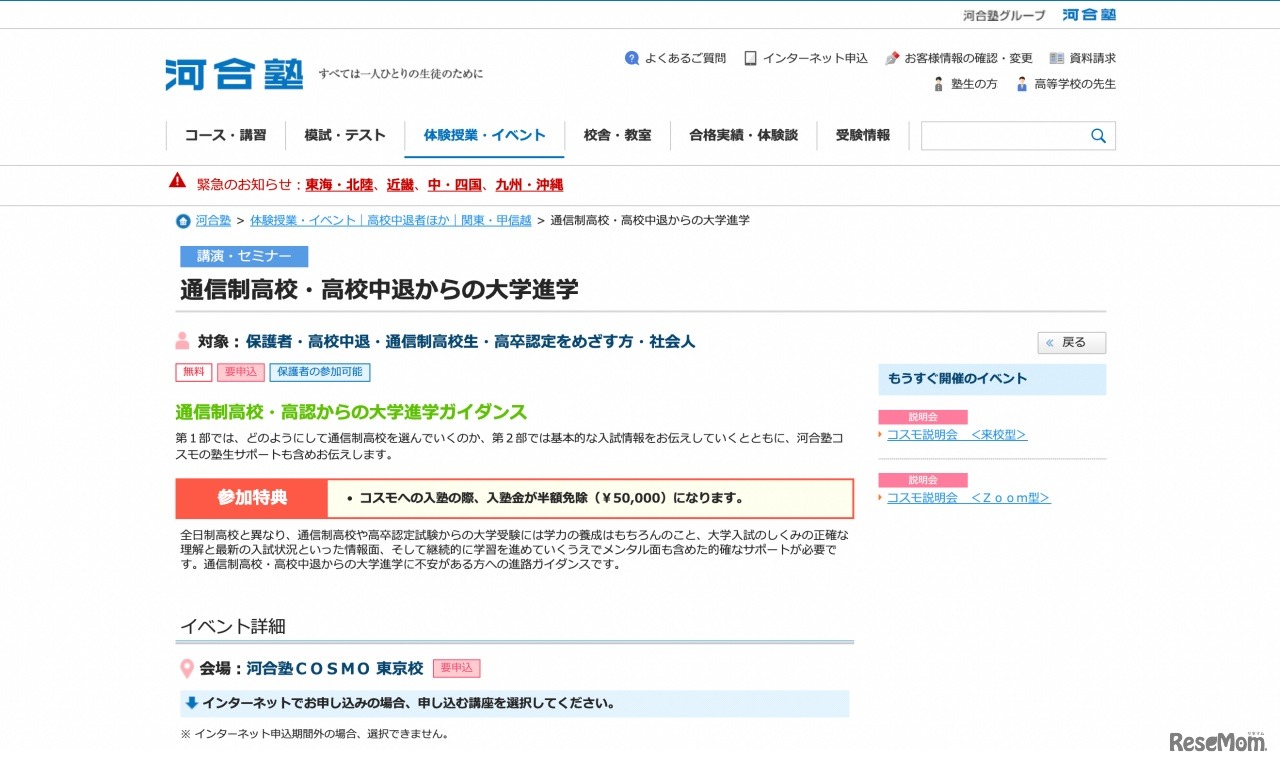Click the red emergency warning triangle icon

(177, 181)
